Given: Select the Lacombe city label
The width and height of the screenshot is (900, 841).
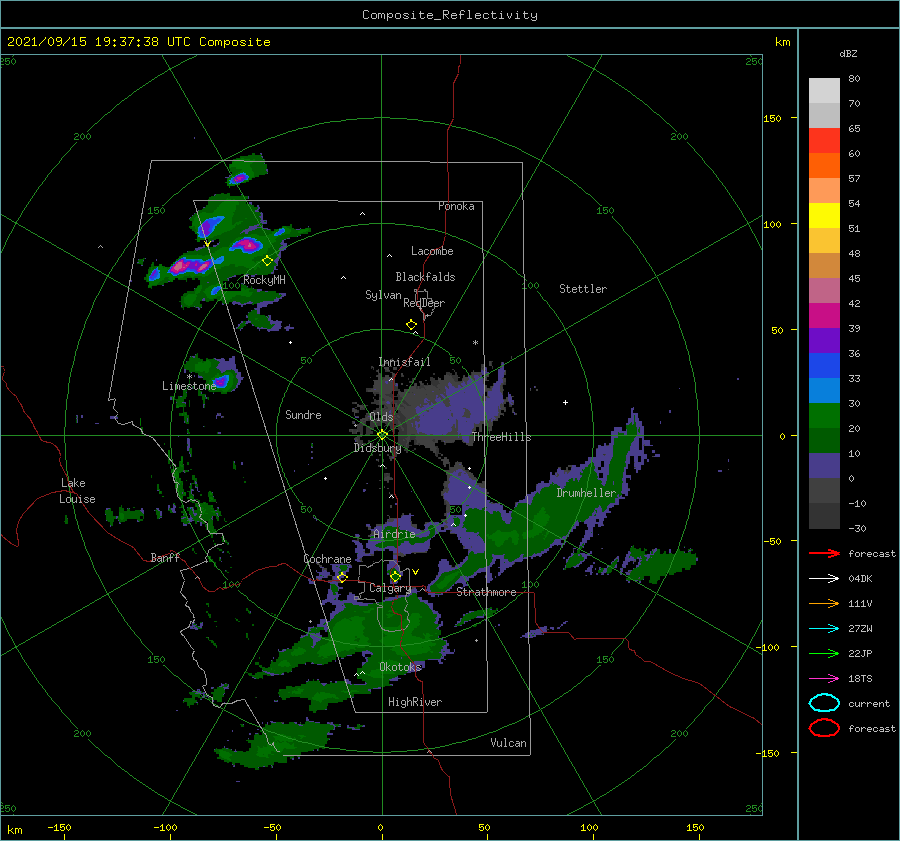Looking at the screenshot, I should (x=432, y=251).
